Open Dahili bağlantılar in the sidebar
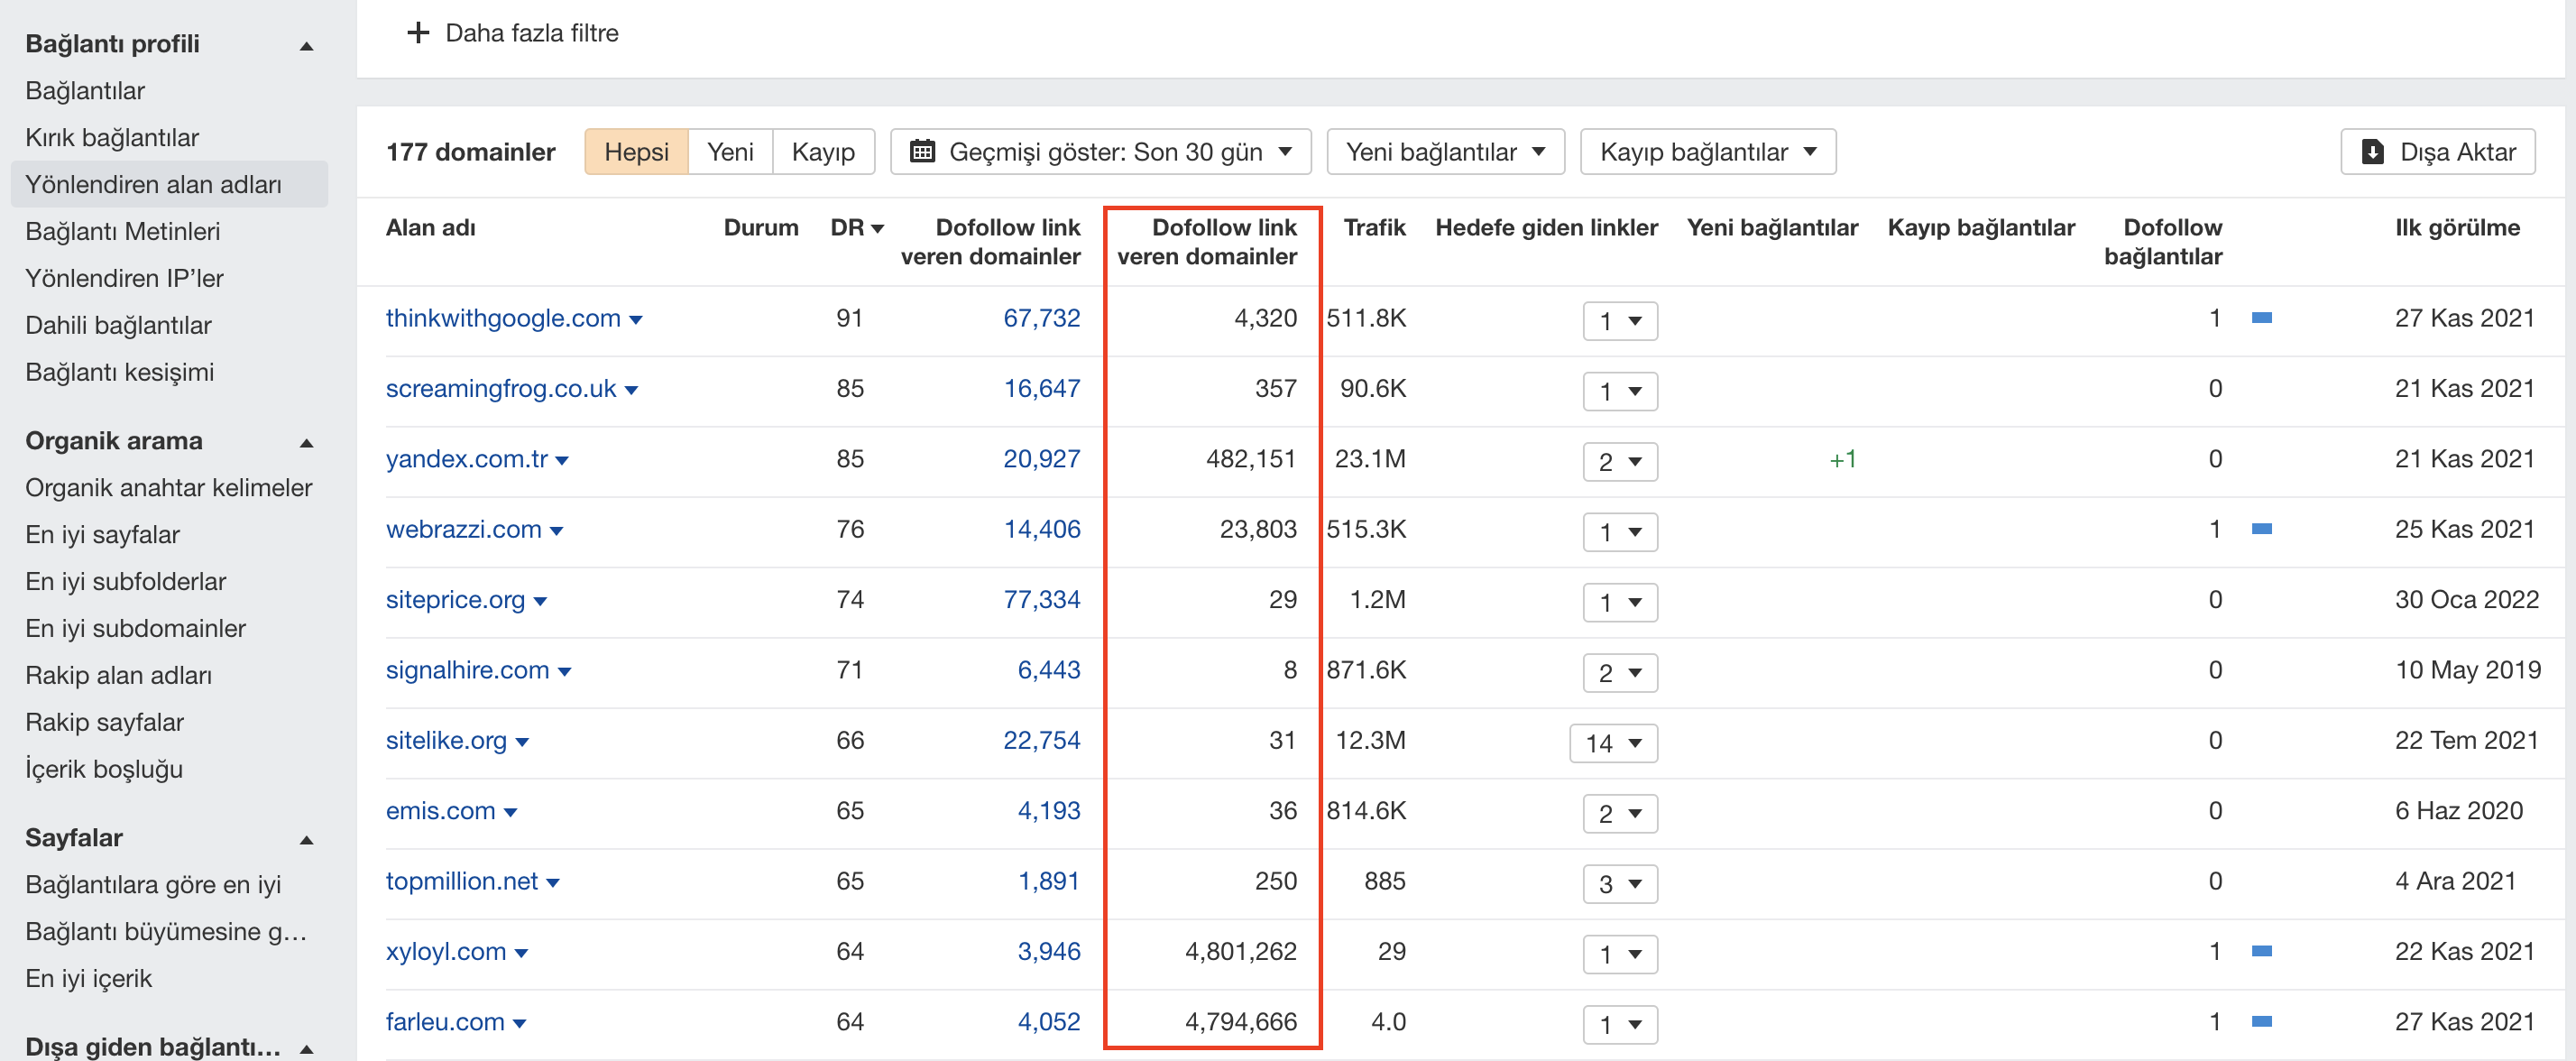Viewport: 2576px width, 1061px height. pos(118,326)
